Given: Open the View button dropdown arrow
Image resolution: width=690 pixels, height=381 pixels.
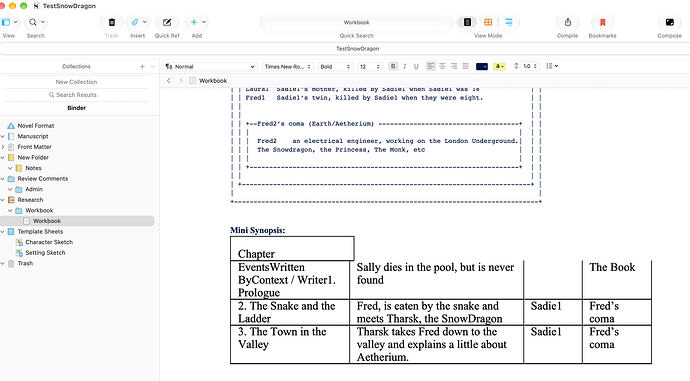Looking at the screenshot, I should pos(16,22).
